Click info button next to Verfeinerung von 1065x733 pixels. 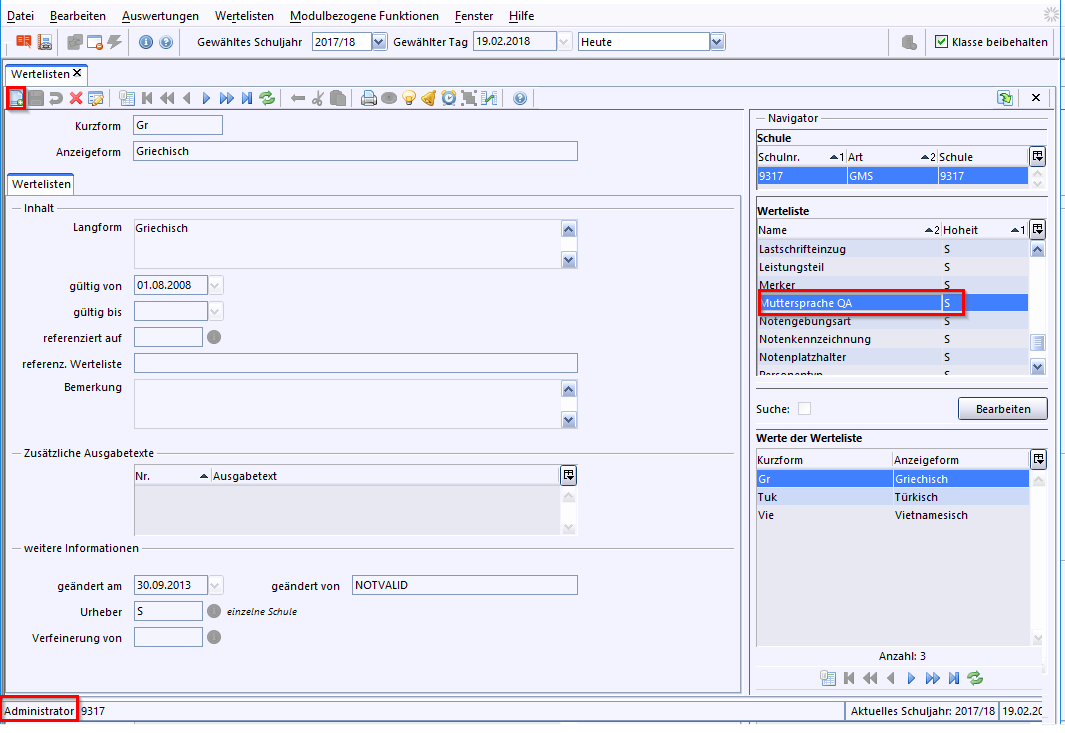[214, 637]
